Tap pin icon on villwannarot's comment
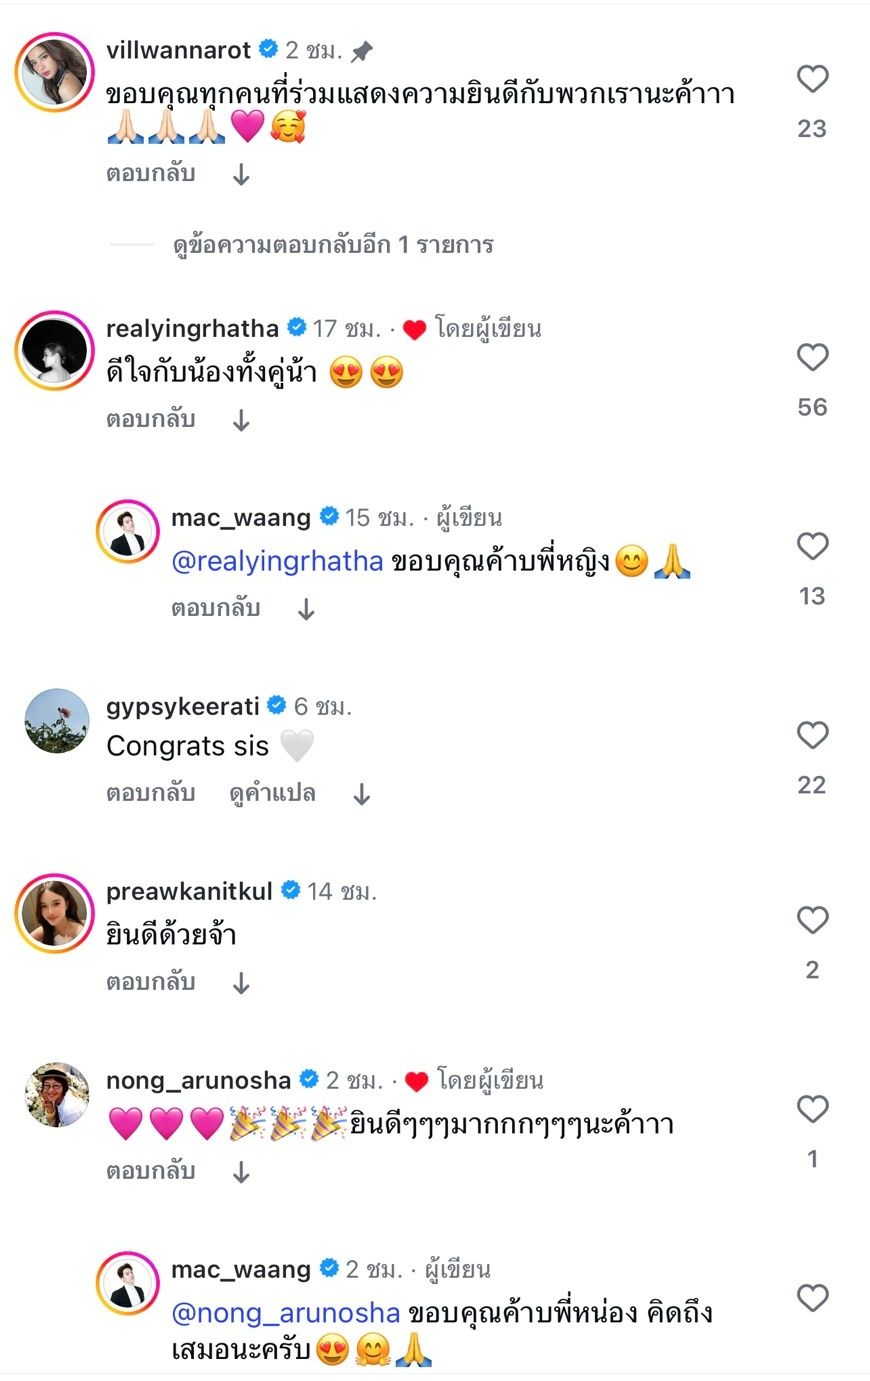The height and width of the screenshot is (1381, 870). click(x=361, y=51)
